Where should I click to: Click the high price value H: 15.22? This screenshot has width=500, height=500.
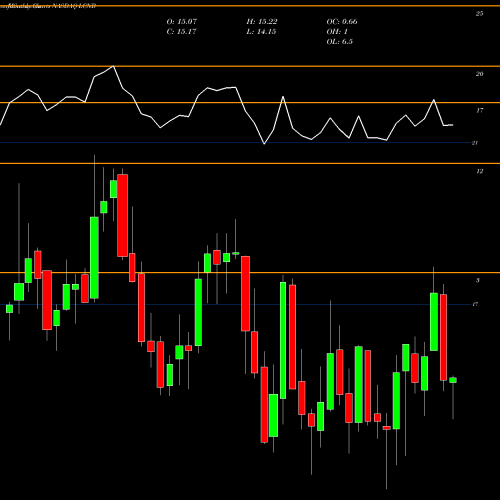(x=262, y=22)
